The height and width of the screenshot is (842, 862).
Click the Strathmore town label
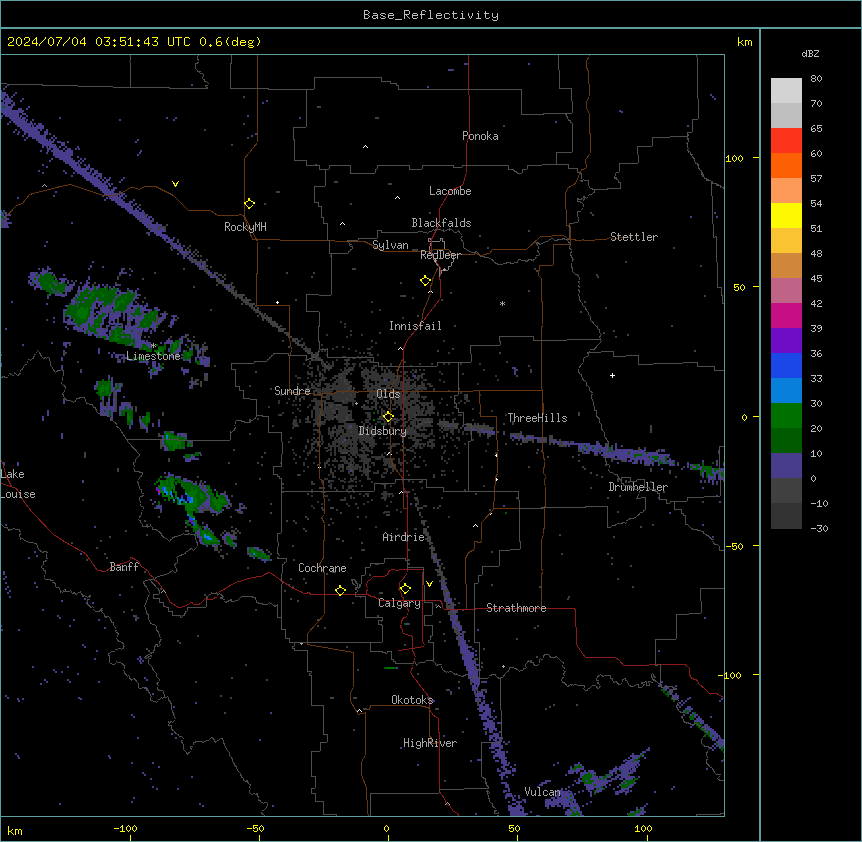pyautogui.click(x=516, y=608)
